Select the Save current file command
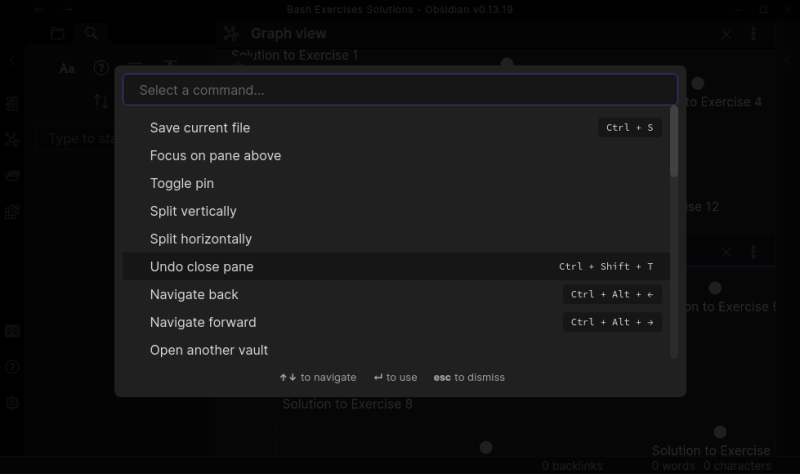 [x=200, y=128]
